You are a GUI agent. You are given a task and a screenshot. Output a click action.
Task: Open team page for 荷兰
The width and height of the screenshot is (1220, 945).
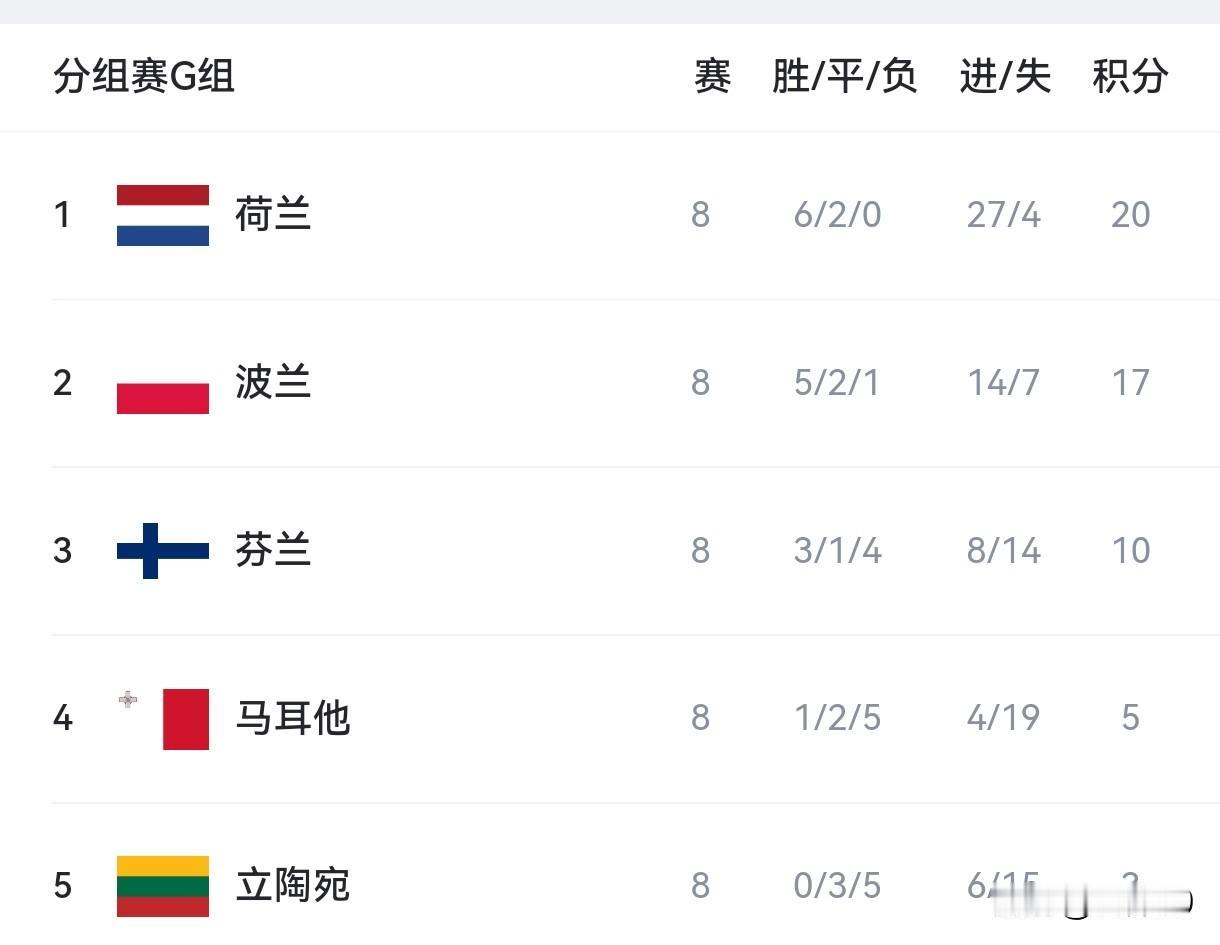[x=273, y=215]
